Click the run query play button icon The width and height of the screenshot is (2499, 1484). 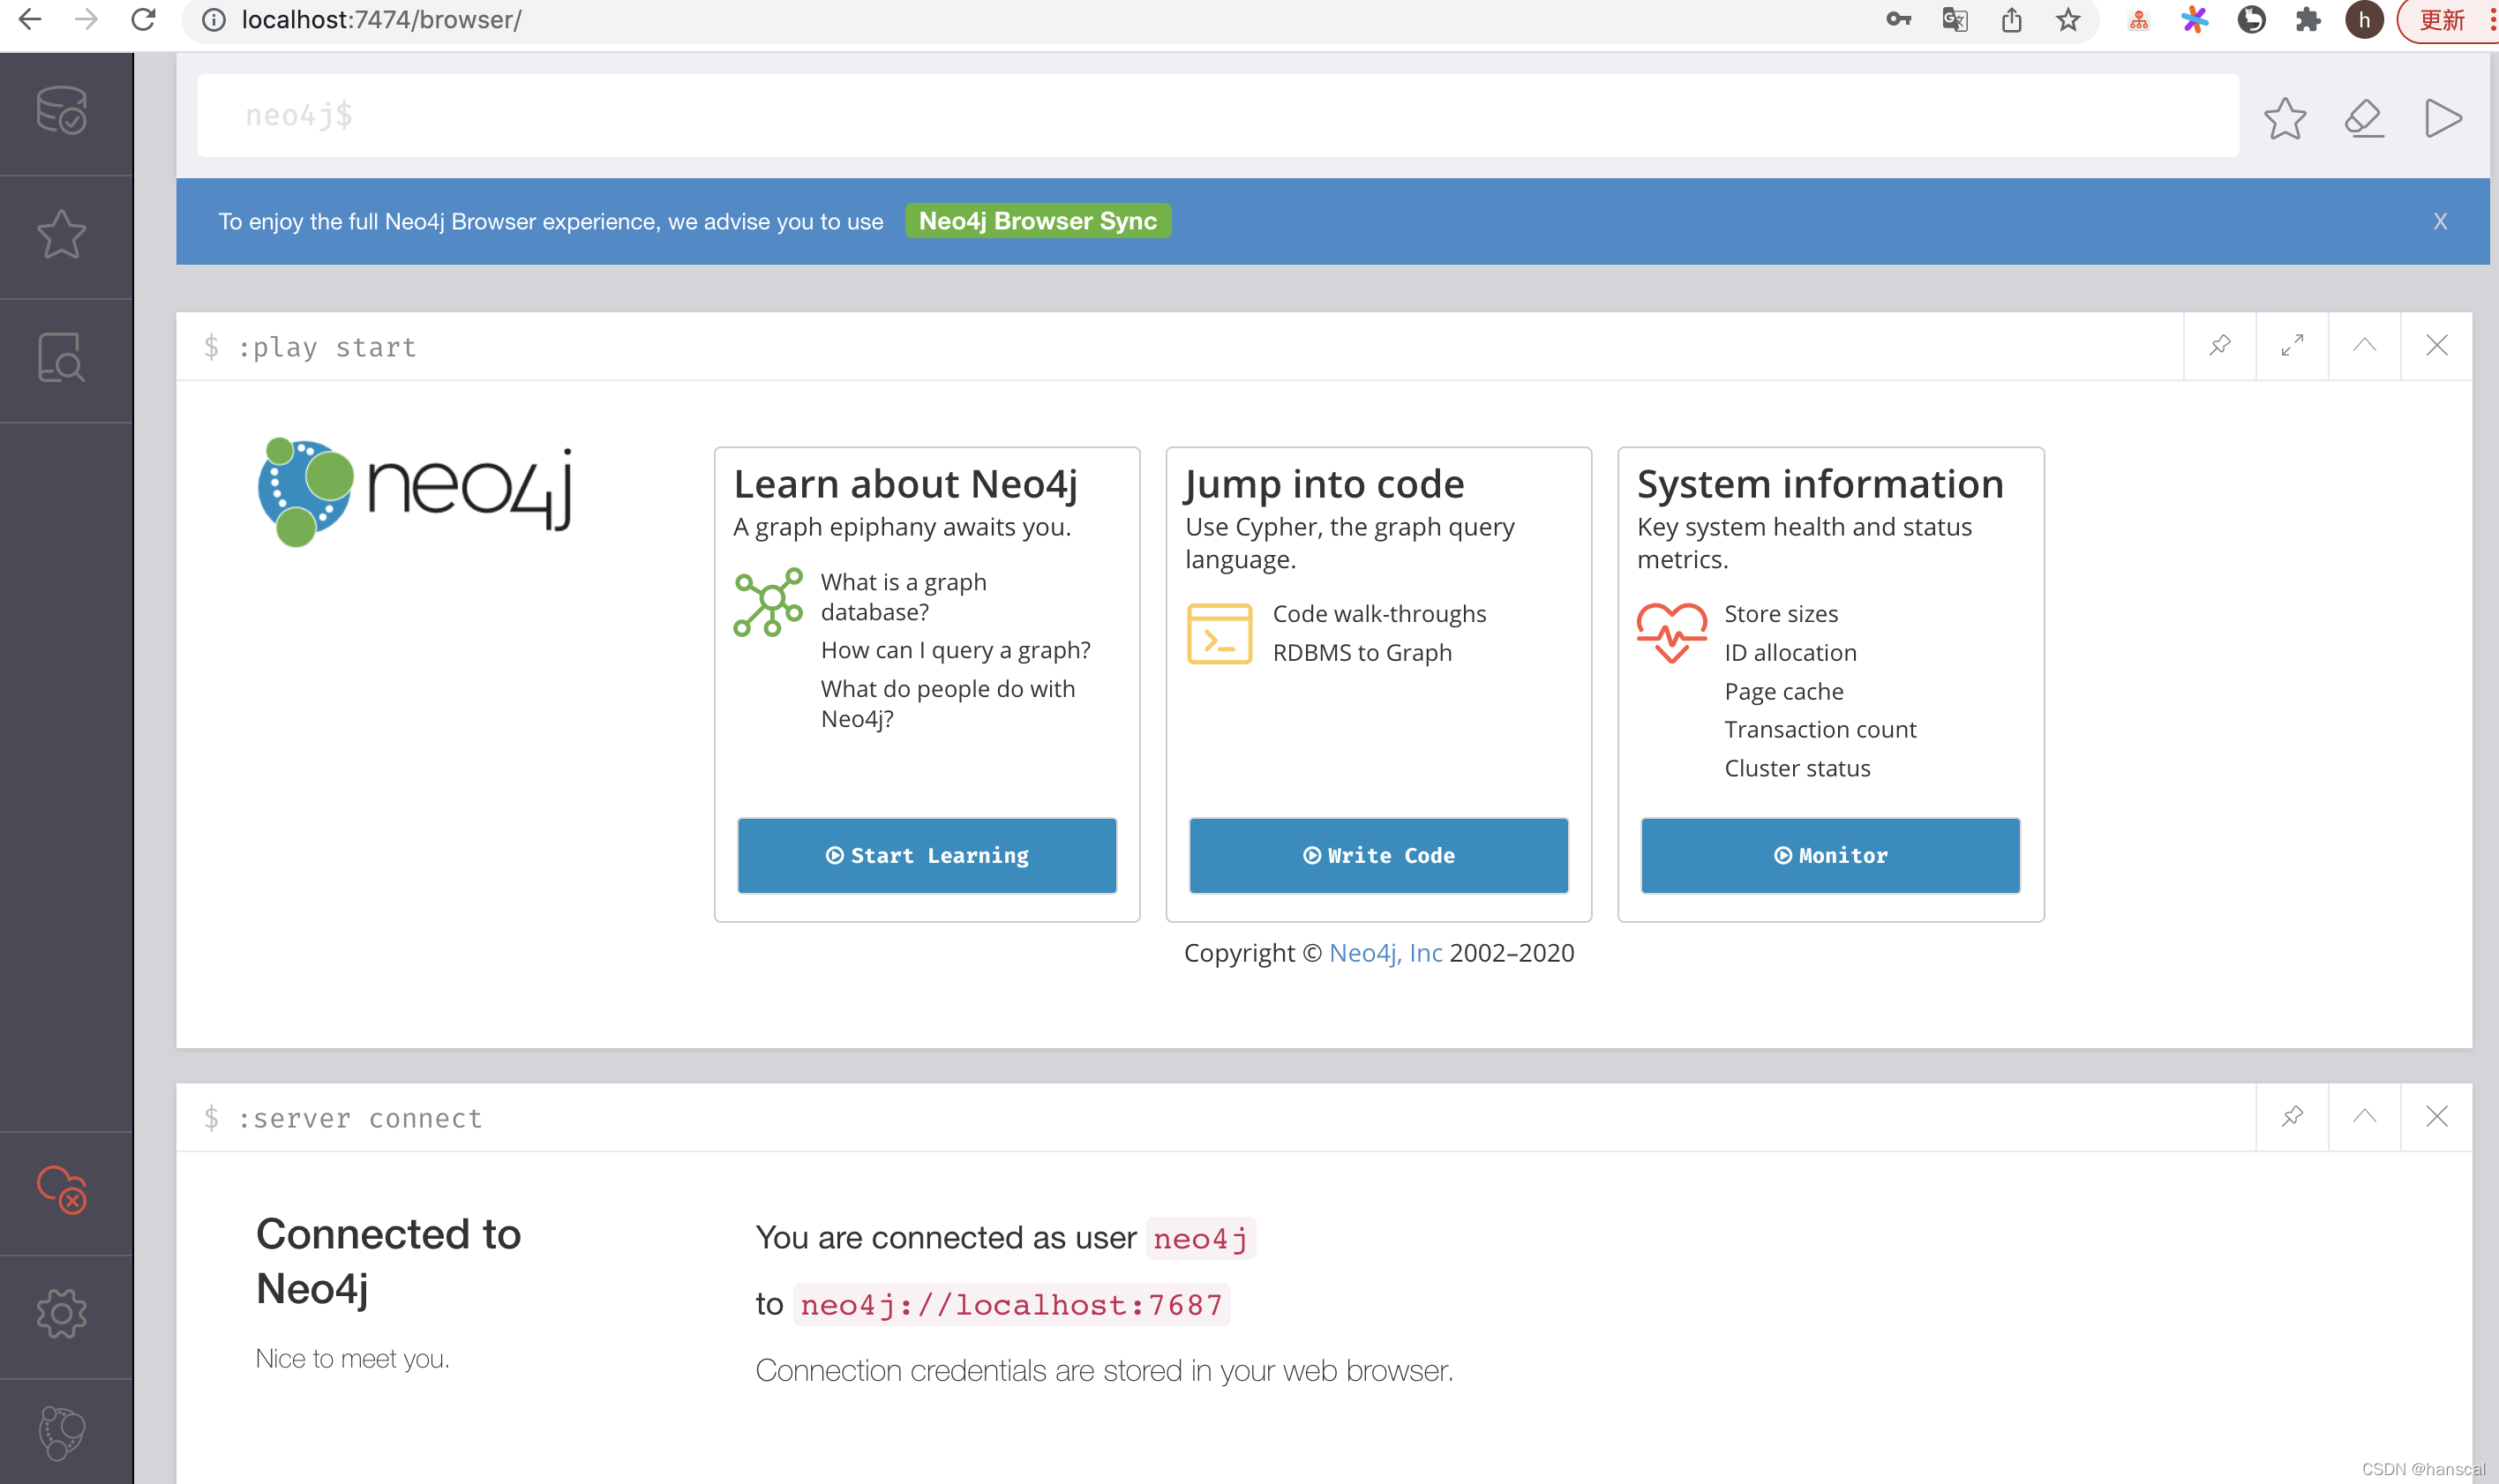(x=2444, y=118)
